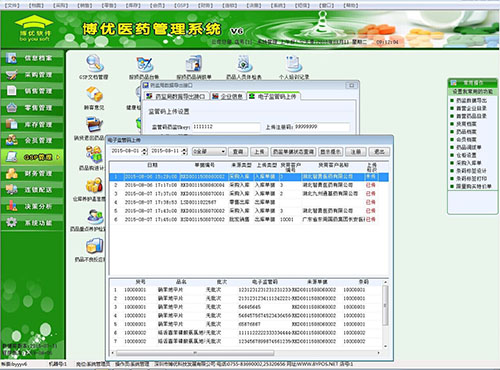Image resolution: width=500 pixels, height=370 pixels.
Task: Open 决策分析 in the left sidebar
Action: (x=32, y=206)
